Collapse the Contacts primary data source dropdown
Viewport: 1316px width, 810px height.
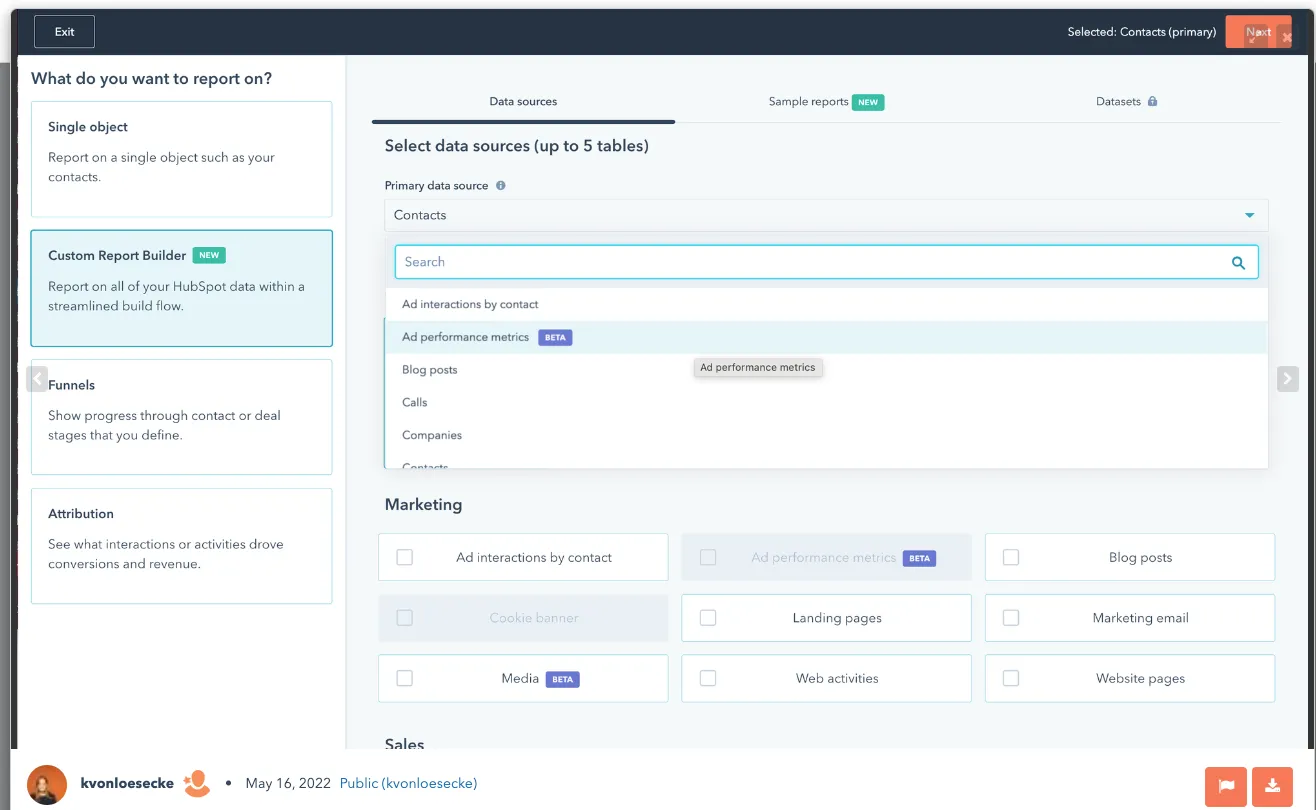pyautogui.click(x=1248, y=214)
